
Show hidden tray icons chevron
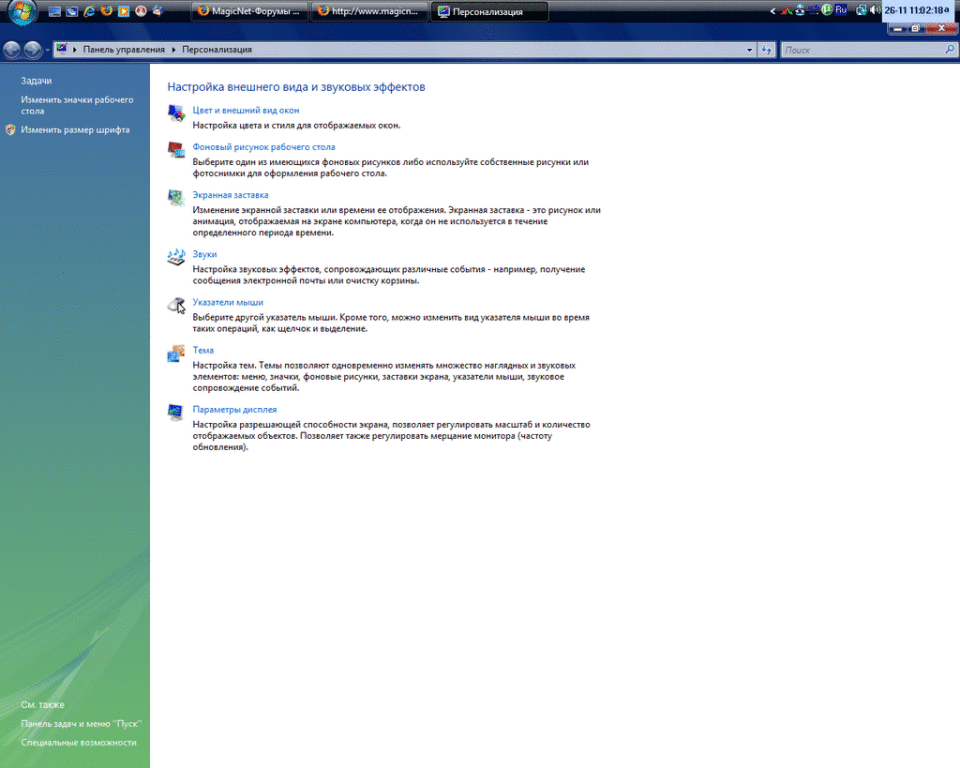[773, 10]
